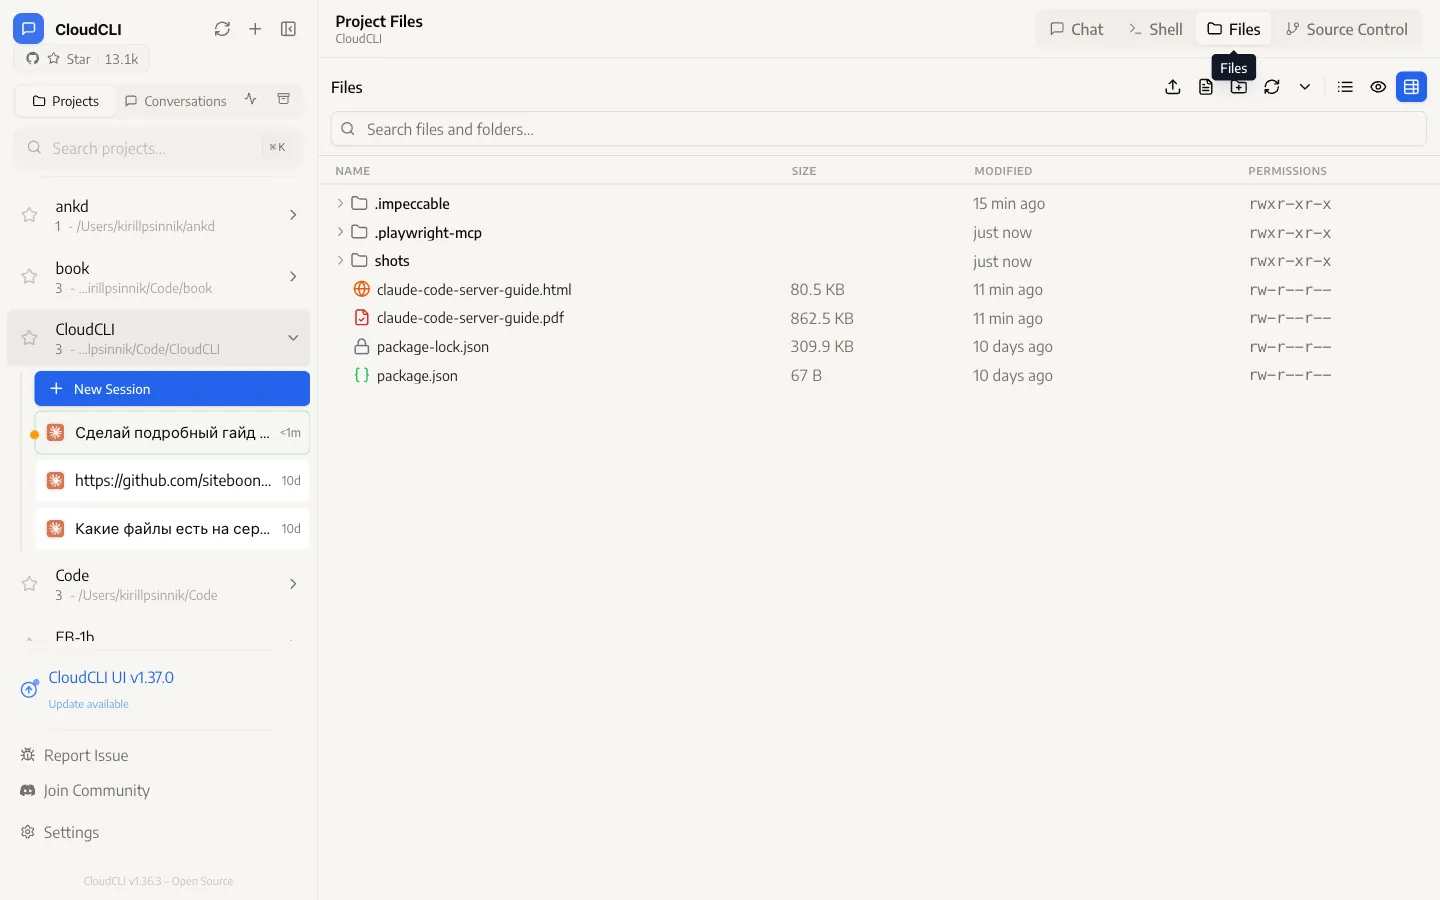
Task: Expand the book project chevron
Action: point(293,277)
